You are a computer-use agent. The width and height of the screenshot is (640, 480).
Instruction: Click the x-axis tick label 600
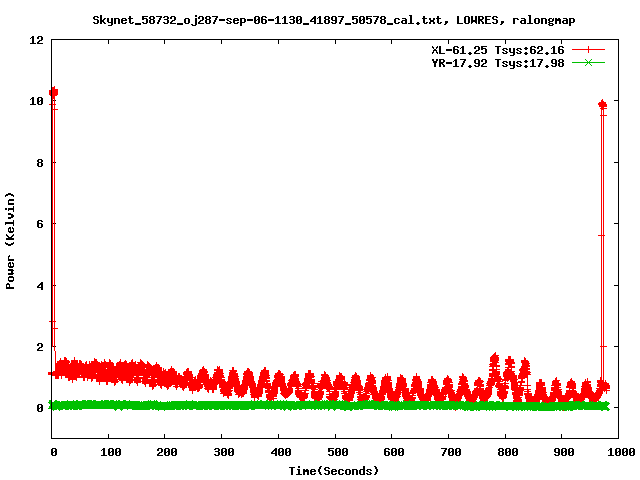(393, 452)
